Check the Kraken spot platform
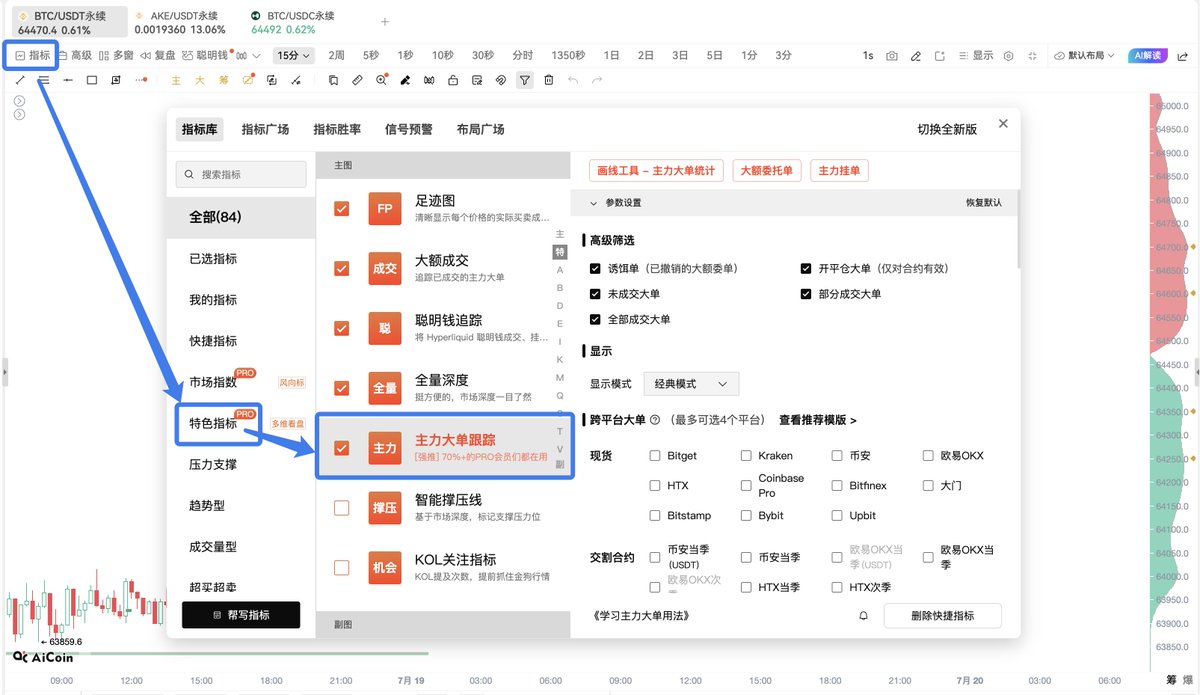 pos(746,456)
